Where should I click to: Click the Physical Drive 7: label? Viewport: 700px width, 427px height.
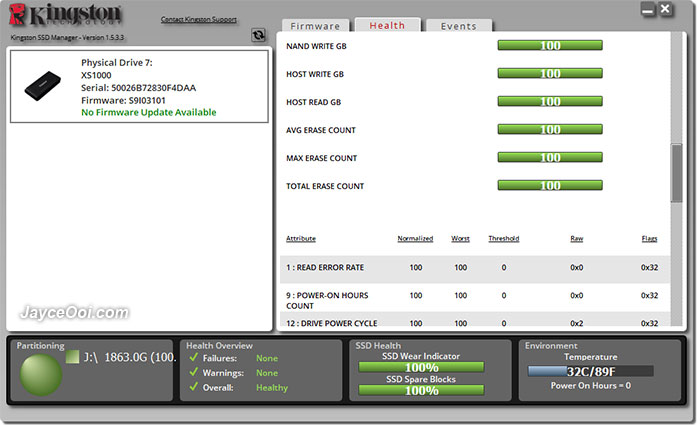point(117,63)
